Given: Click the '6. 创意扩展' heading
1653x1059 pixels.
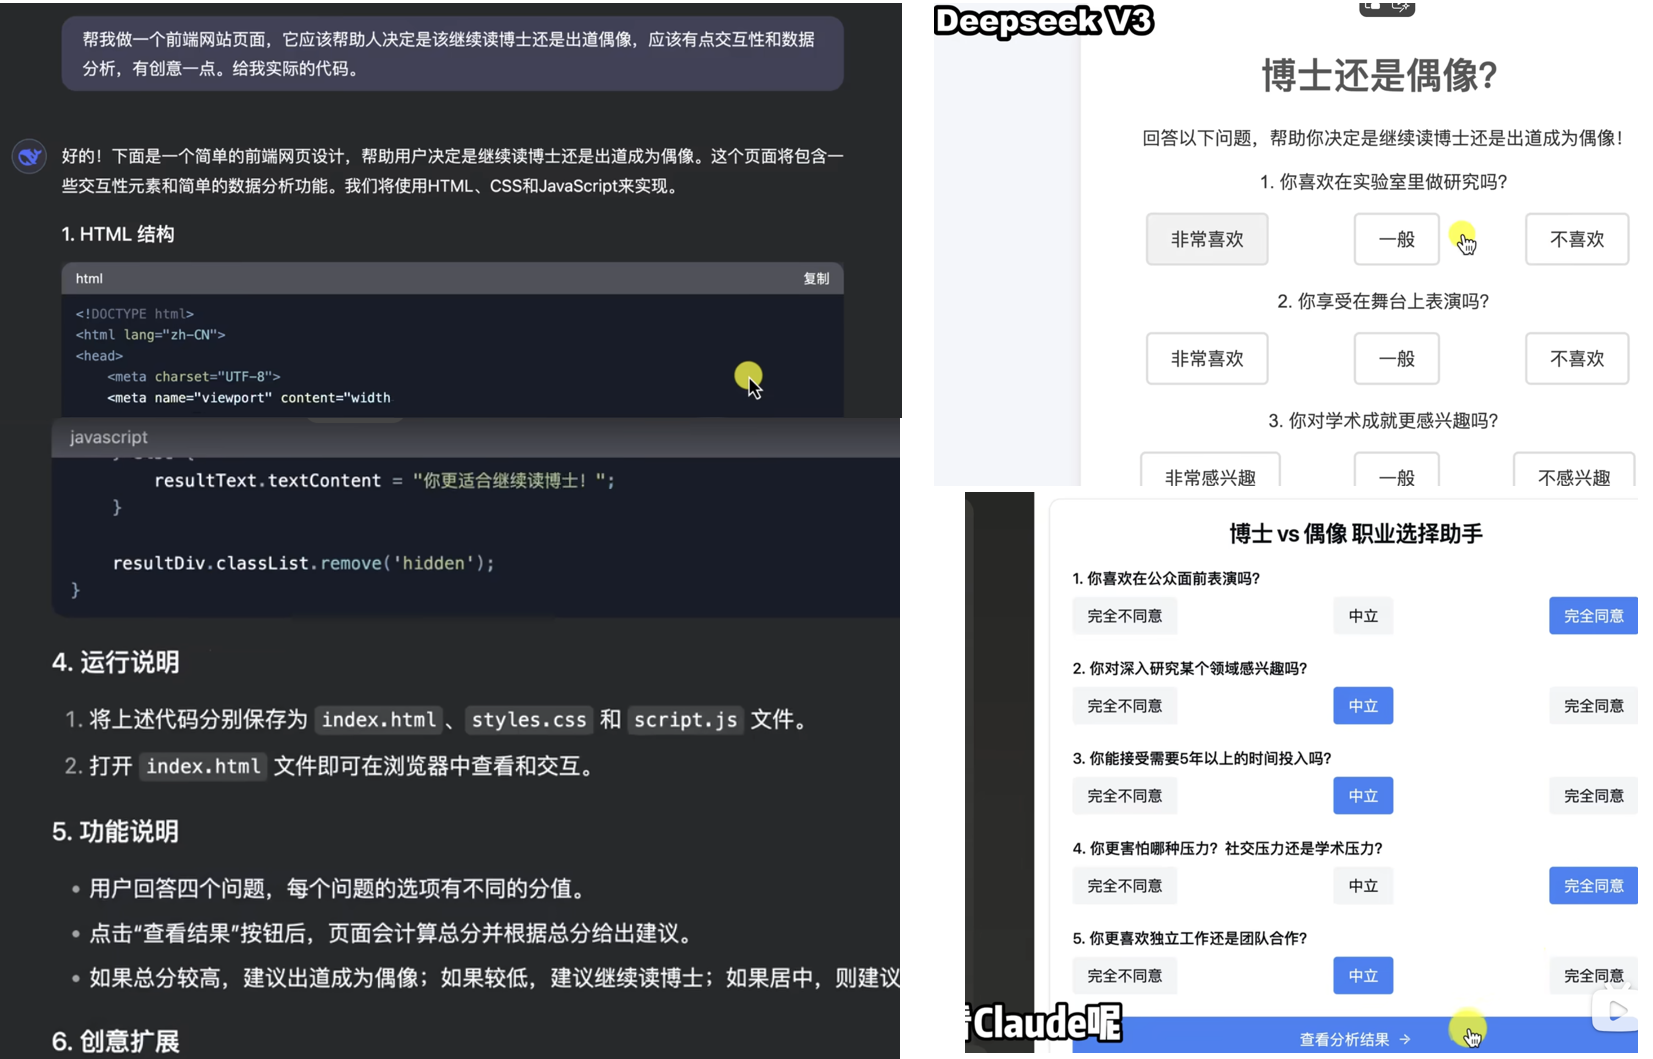Looking at the screenshot, I should (x=116, y=1042).
